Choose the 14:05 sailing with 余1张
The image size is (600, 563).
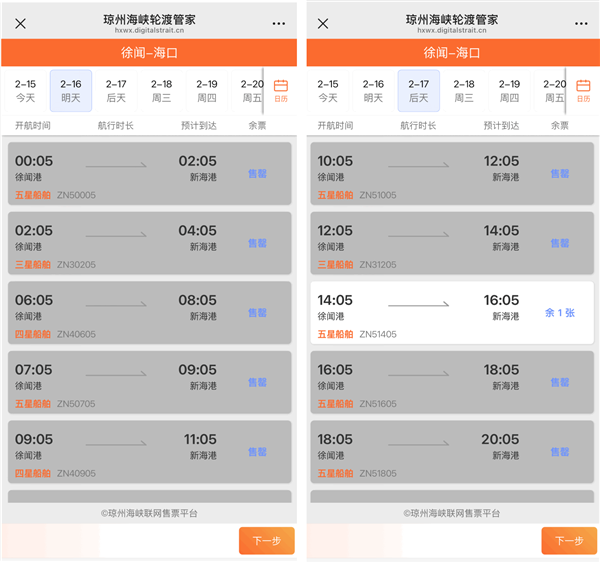click(x=450, y=313)
